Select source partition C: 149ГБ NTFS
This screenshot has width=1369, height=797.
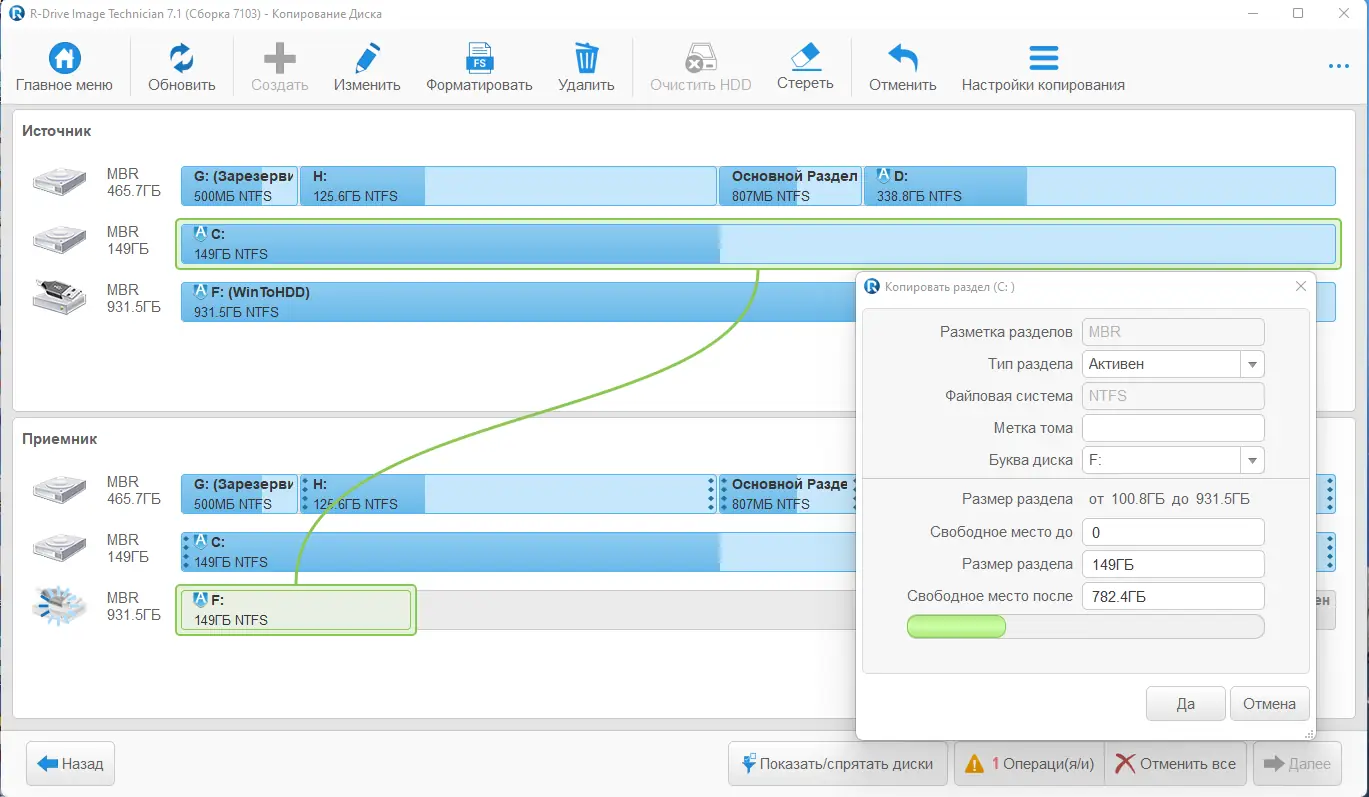pos(758,244)
